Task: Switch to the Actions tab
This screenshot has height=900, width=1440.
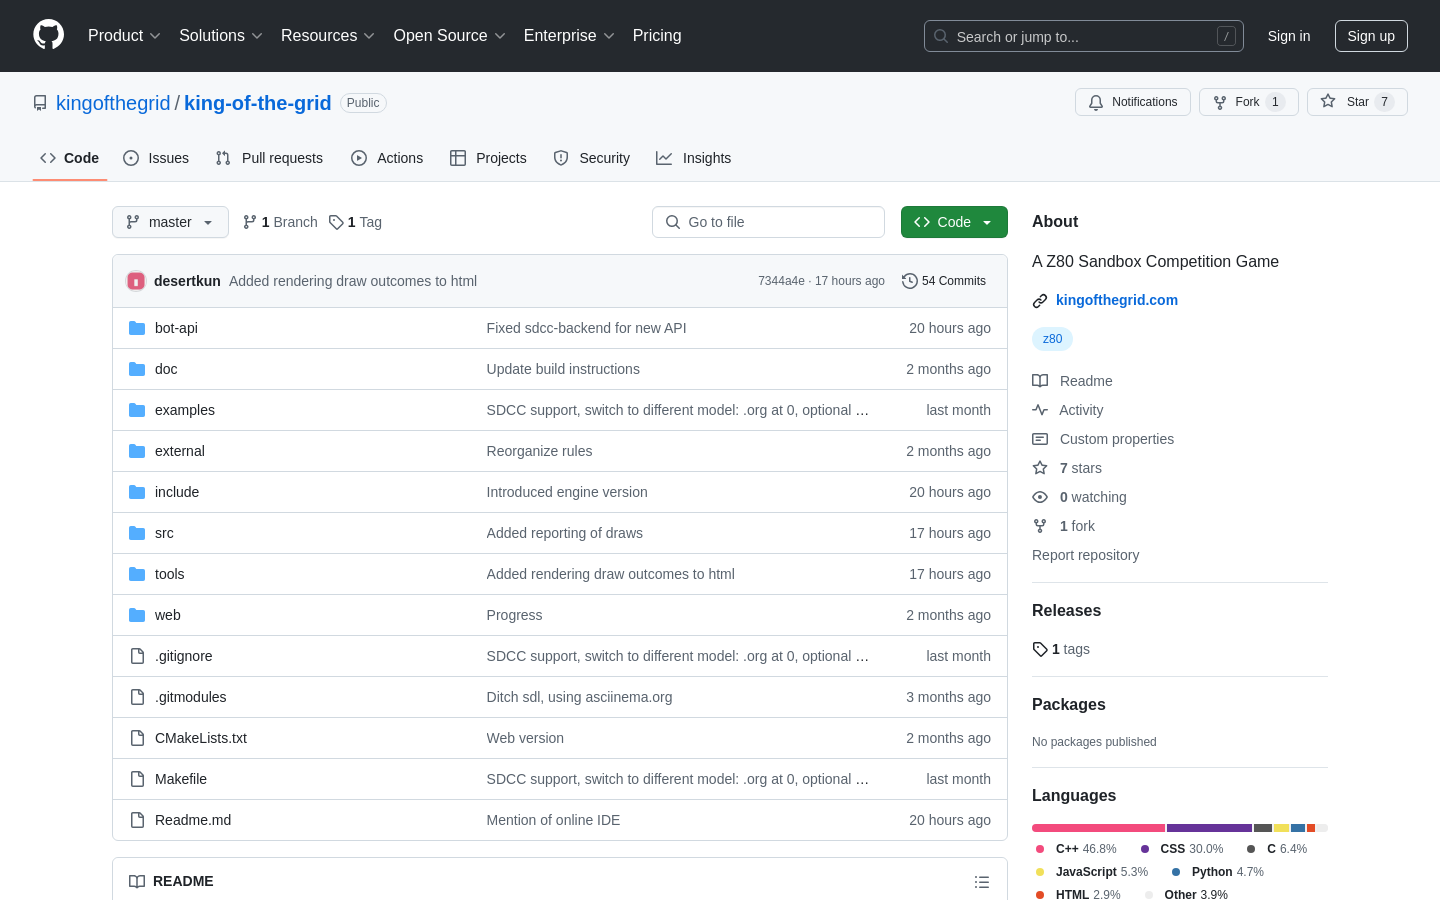Action: click(387, 158)
